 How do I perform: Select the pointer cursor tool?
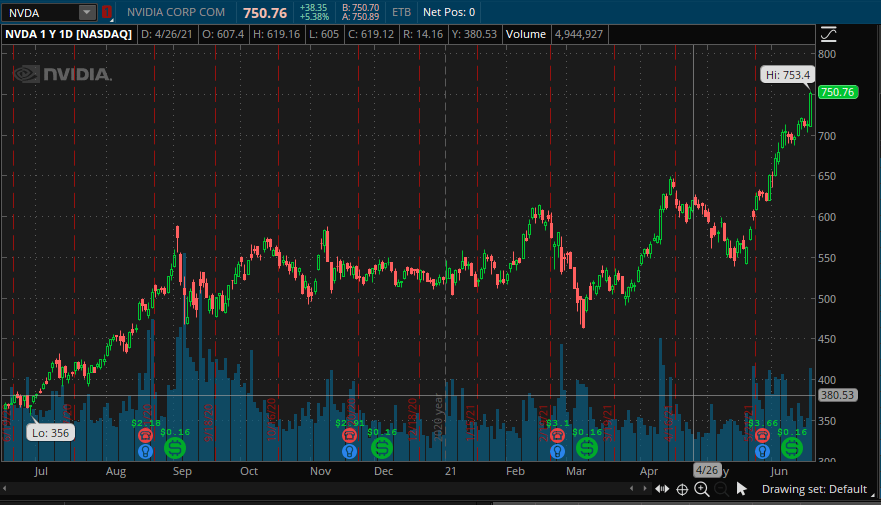click(742, 489)
